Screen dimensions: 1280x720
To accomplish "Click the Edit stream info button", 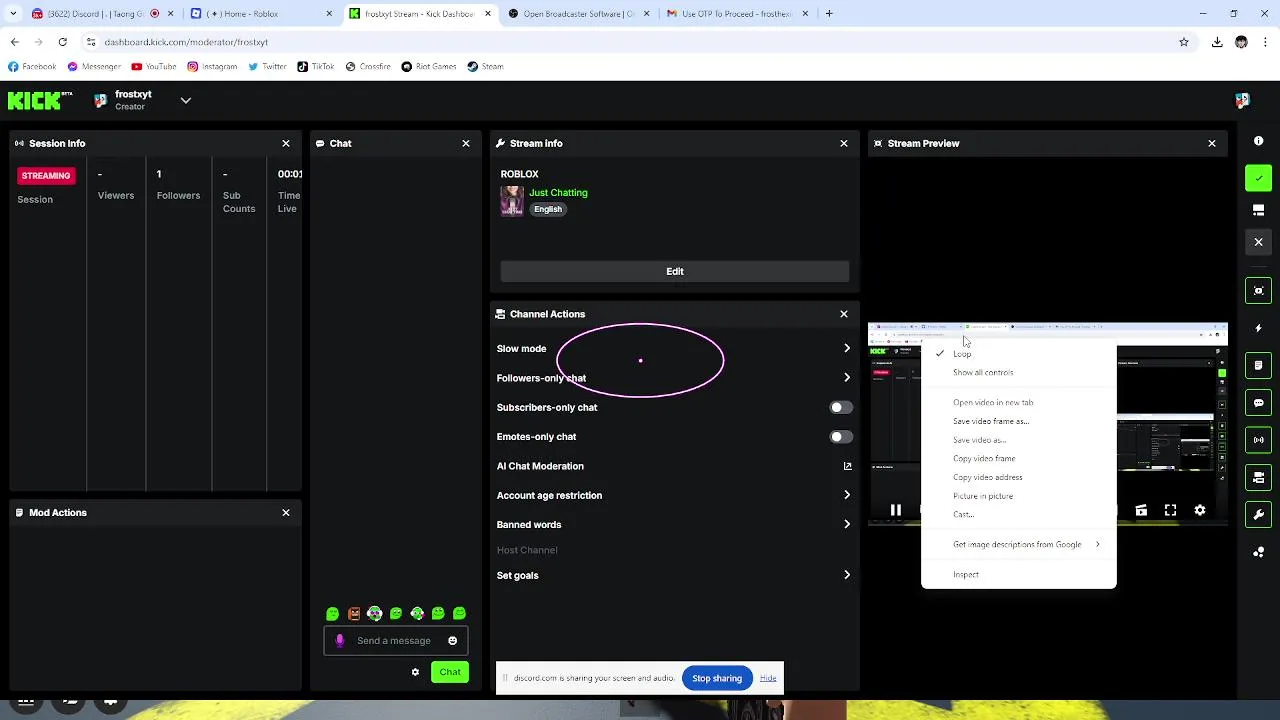I will tap(675, 271).
